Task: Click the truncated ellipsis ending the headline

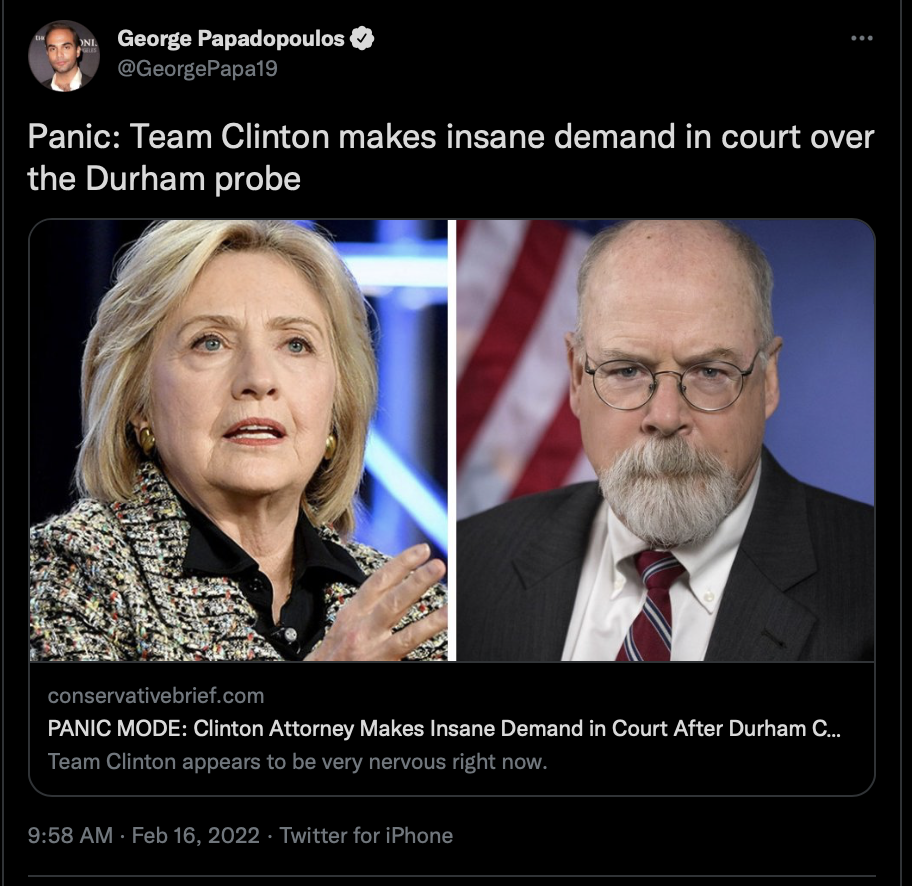Action: [x=833, y=730]
